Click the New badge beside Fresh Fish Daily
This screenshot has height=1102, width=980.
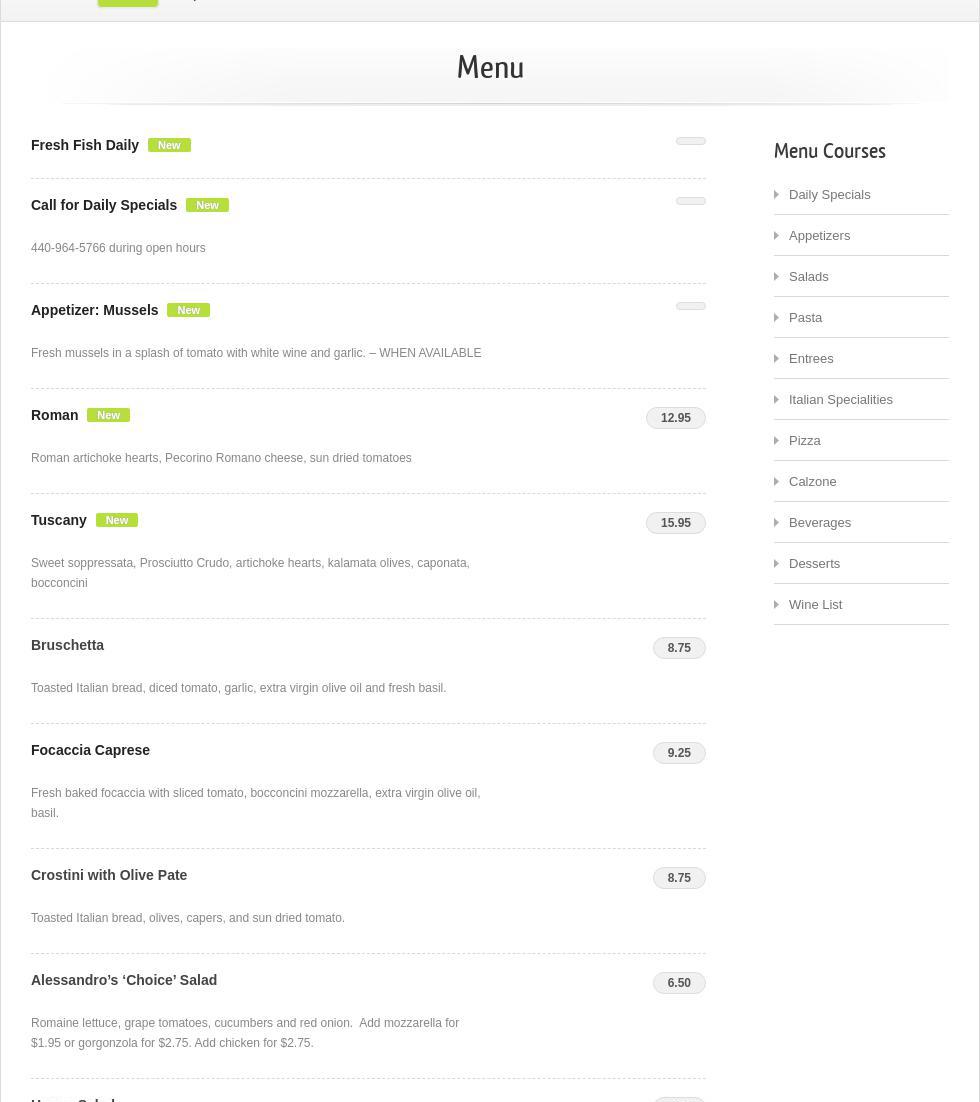coord(169,145)
